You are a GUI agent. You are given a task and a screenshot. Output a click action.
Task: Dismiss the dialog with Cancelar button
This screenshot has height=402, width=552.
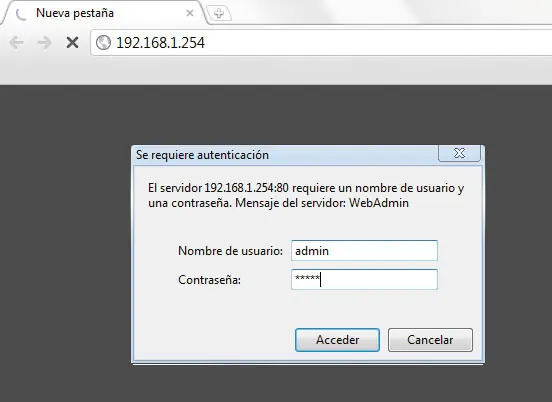[x=430, y=340]
